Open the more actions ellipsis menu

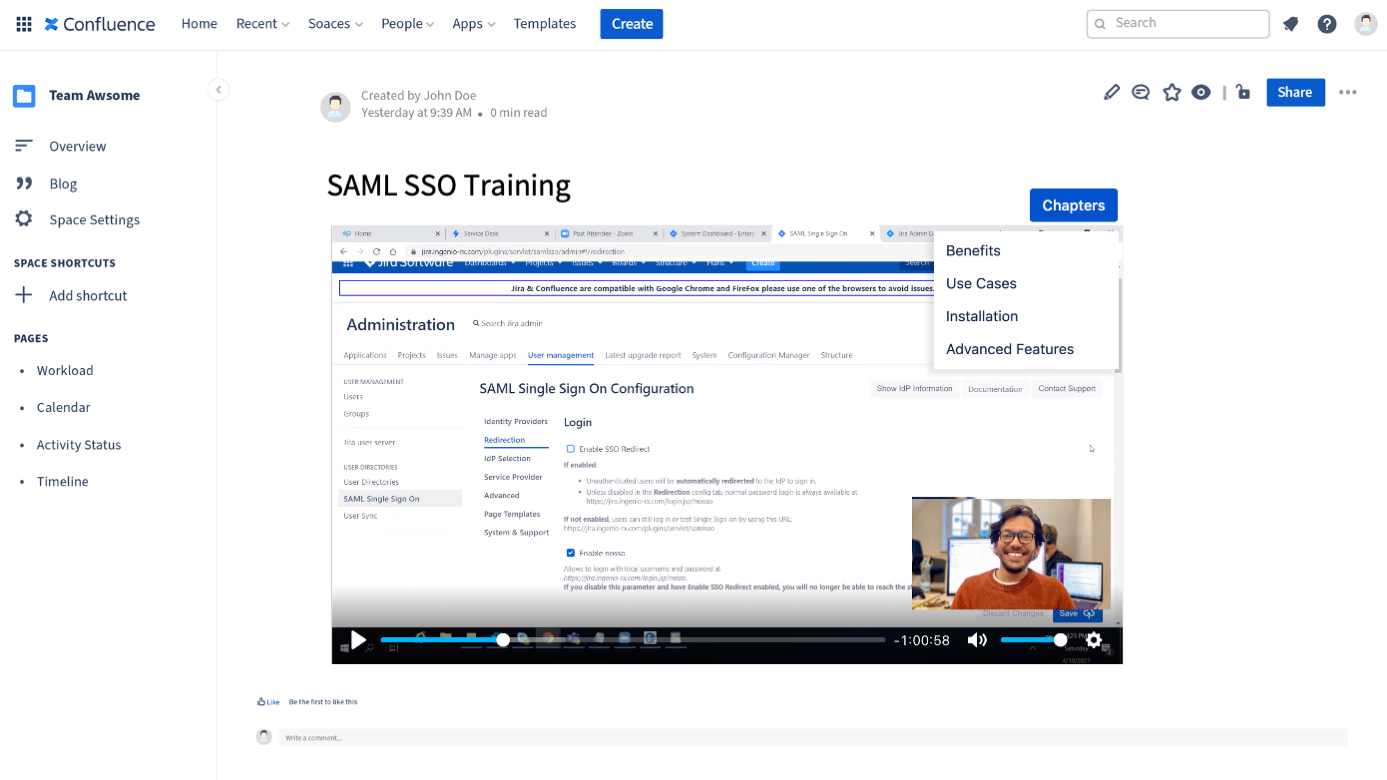[1348, 92]
